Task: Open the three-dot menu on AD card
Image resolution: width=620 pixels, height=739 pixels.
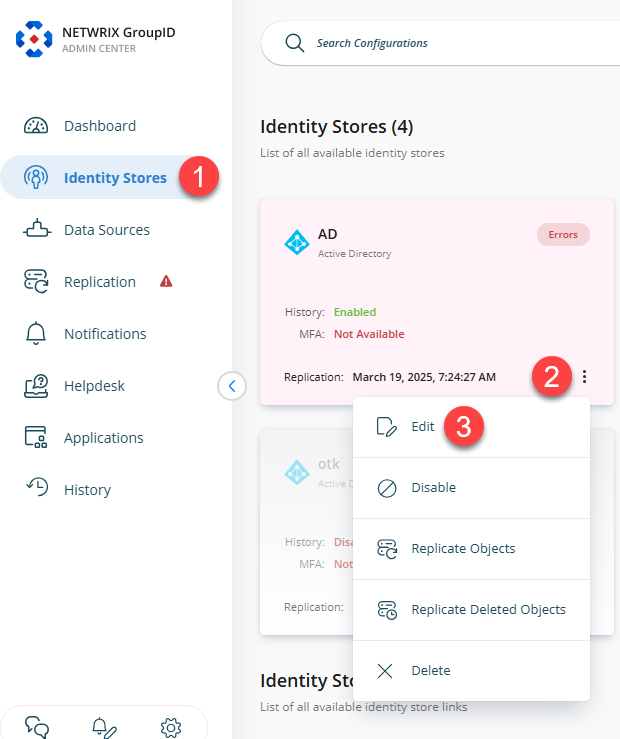Action: click(x=584, y=376)
